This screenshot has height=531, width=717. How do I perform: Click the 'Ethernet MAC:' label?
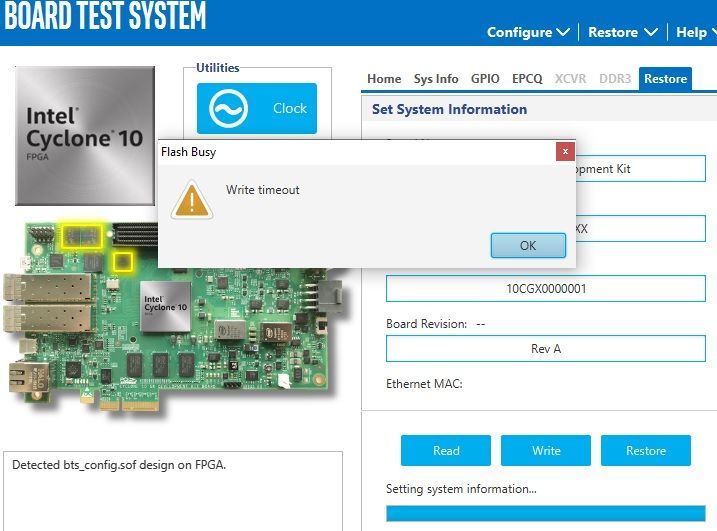point(424,384)
